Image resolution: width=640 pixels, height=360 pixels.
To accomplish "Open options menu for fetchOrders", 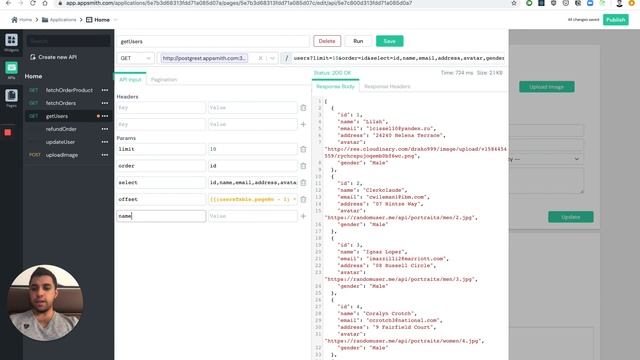I will [x=105, y=103].
